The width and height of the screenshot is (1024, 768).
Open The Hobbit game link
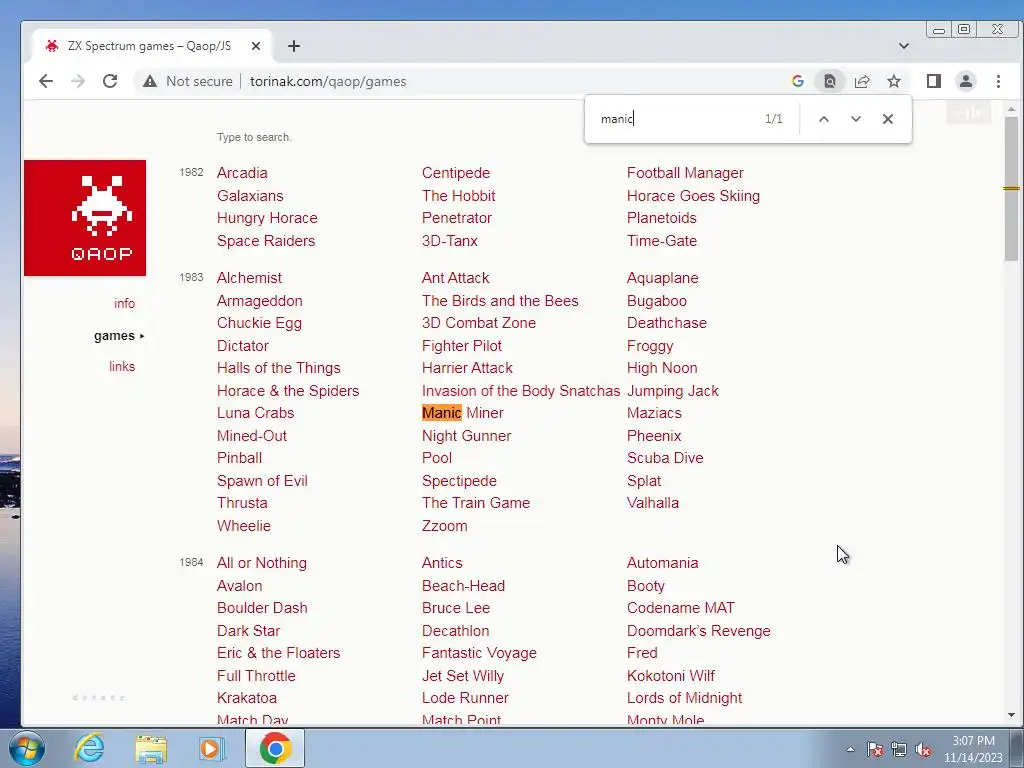coord(458,196)
